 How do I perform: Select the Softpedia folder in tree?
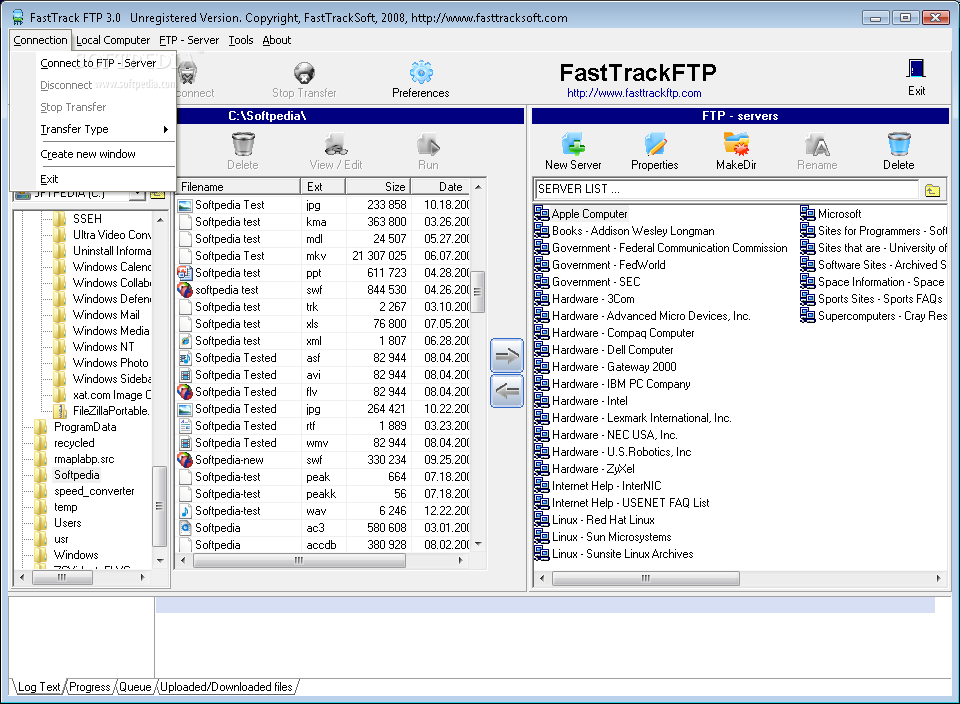coord(76,475)
